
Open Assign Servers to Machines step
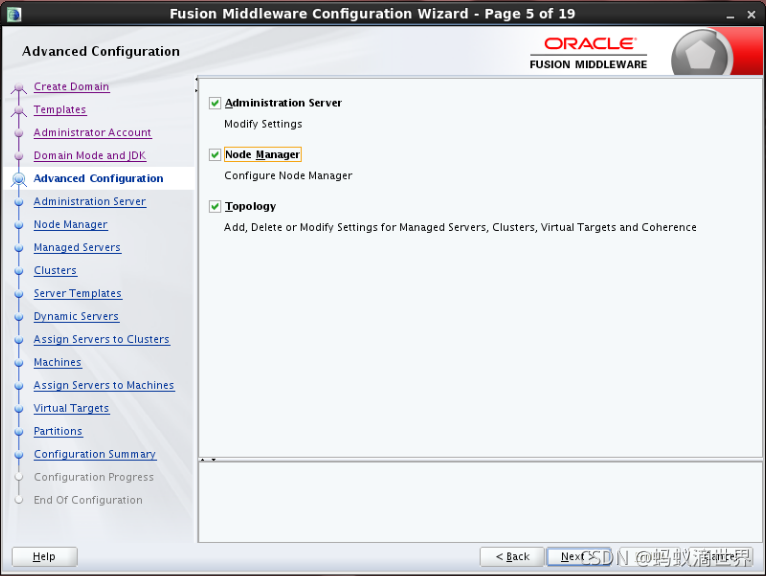coord(104,385)
